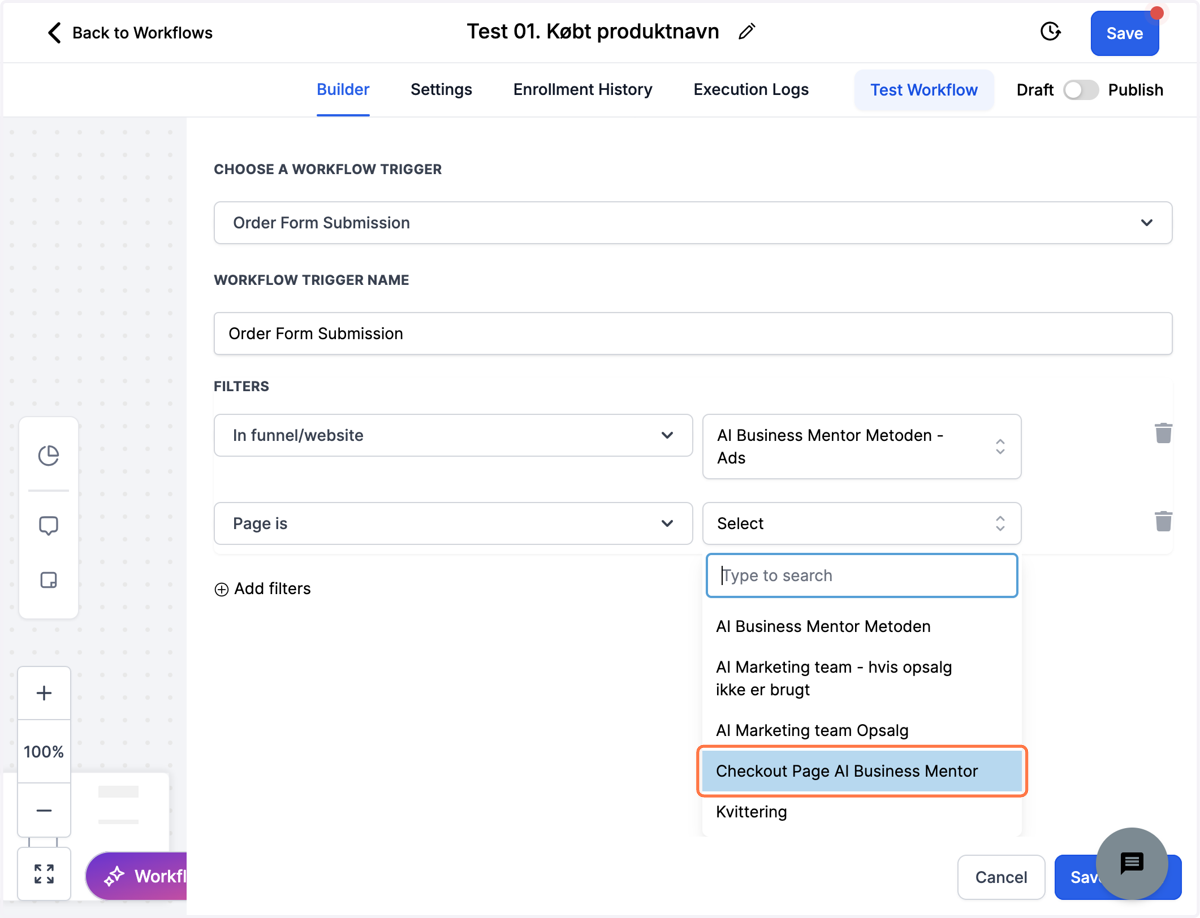Choose AI Marketing team Opsalg option
Screen dimensions: 1200x918
(x=862, y=731)
